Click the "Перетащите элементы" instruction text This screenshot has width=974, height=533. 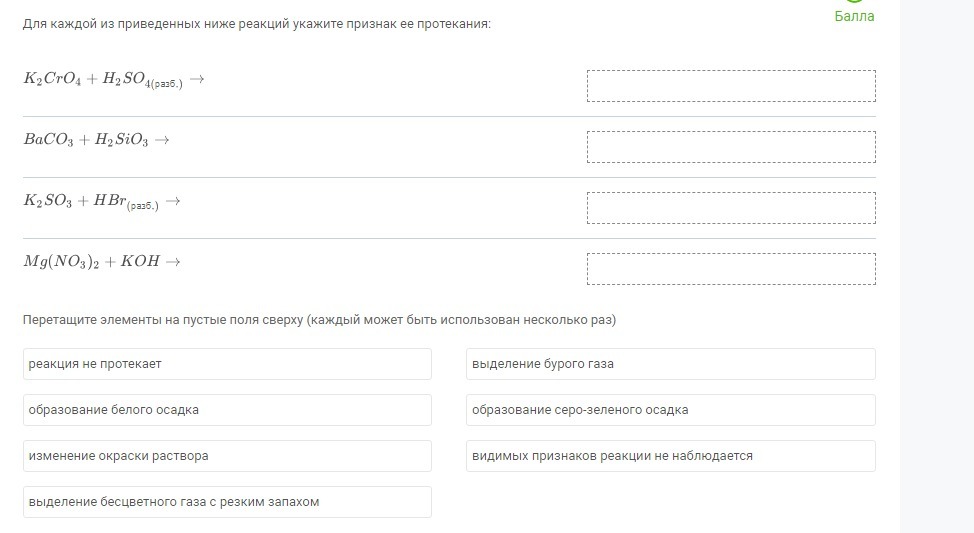(x=320, y=321)
